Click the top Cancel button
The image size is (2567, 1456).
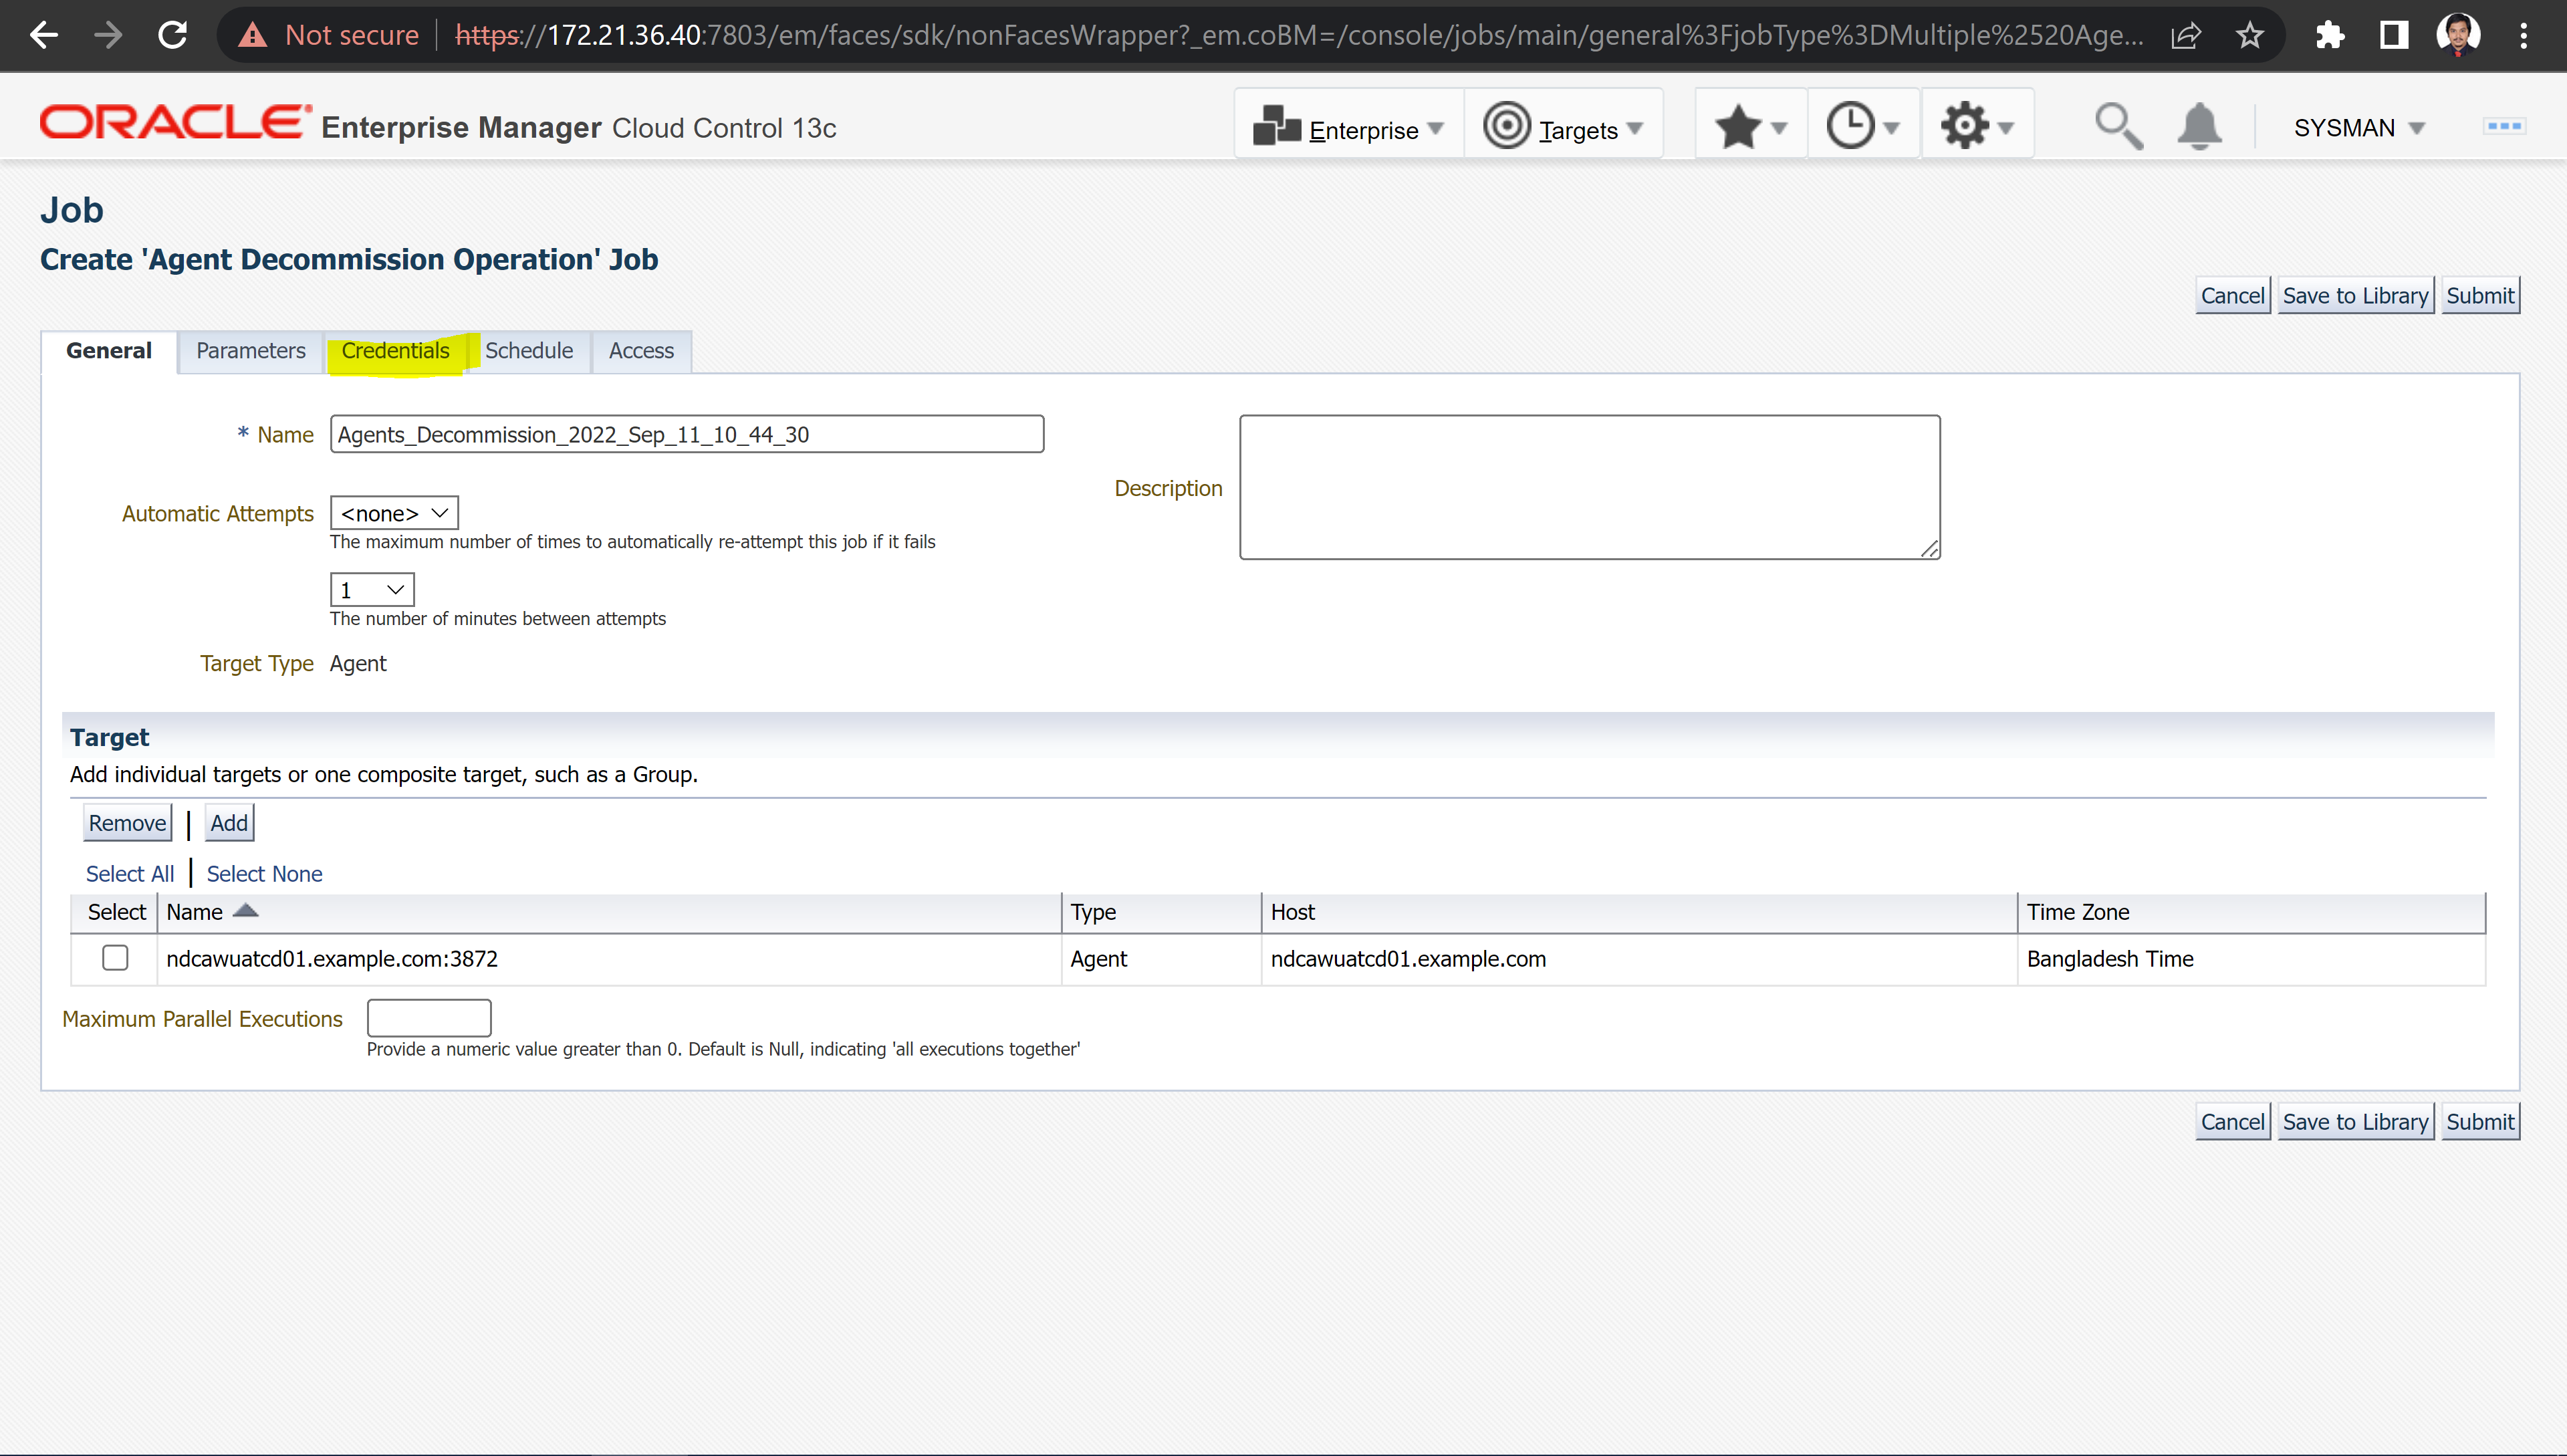coord(2232,296)
